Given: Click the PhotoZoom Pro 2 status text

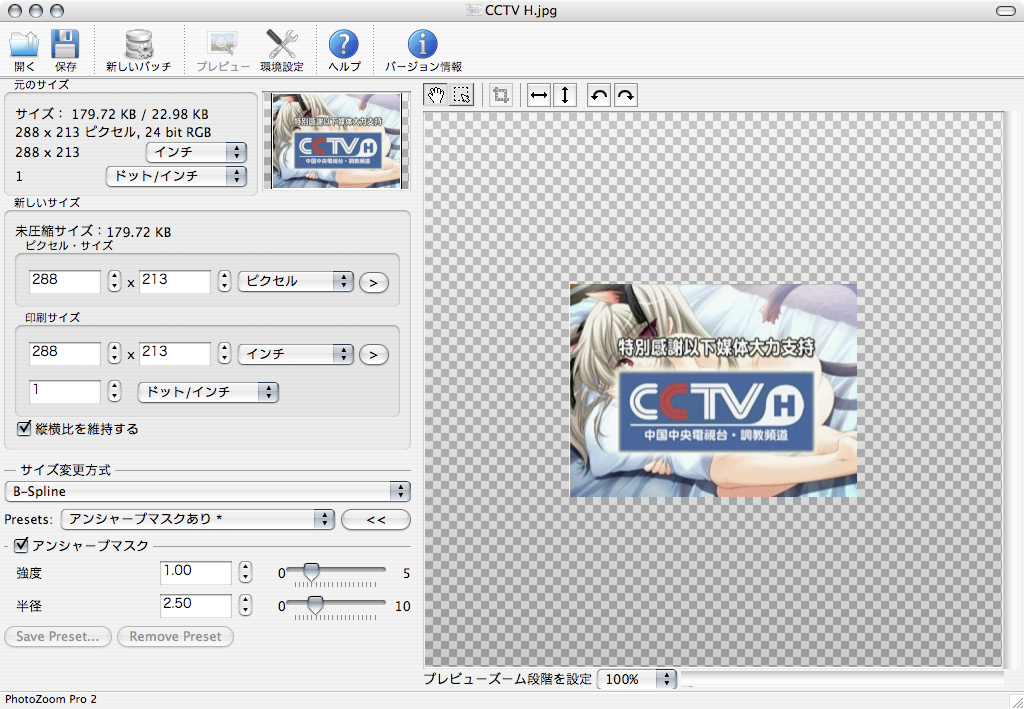Looking at the screenshot, I should [51, 699].
